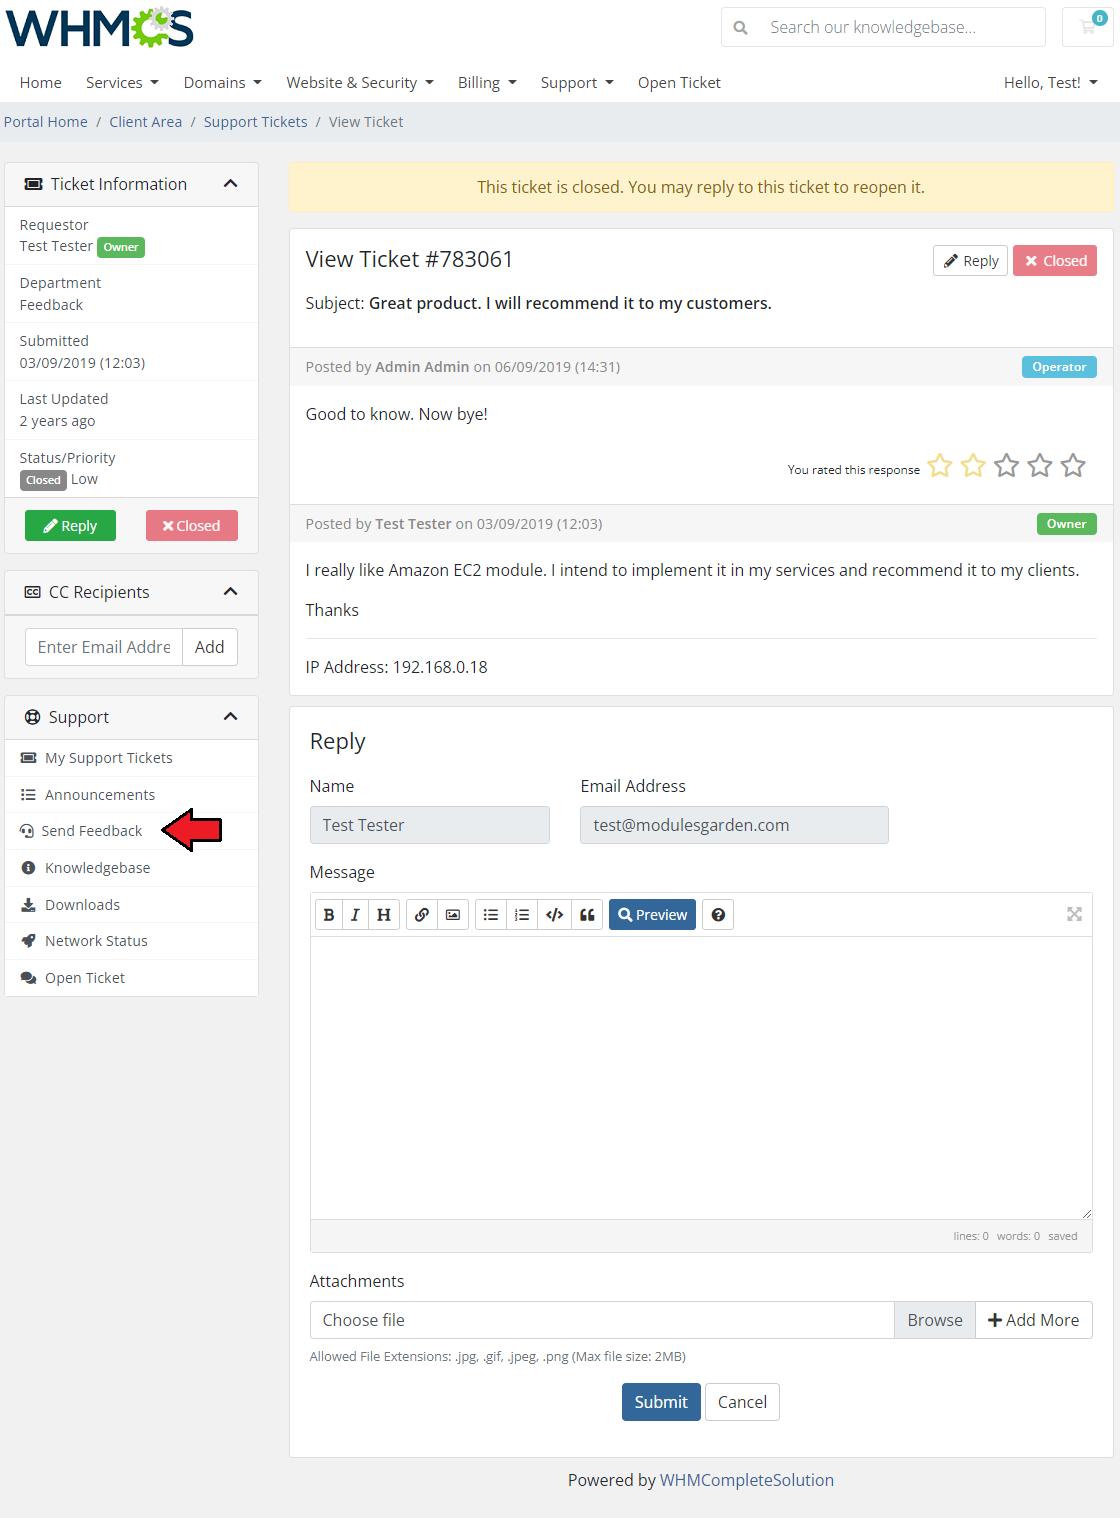This screenshot has height=1518, width=1120.
Task: Open Announcements in sidebar
Action: 131,795
